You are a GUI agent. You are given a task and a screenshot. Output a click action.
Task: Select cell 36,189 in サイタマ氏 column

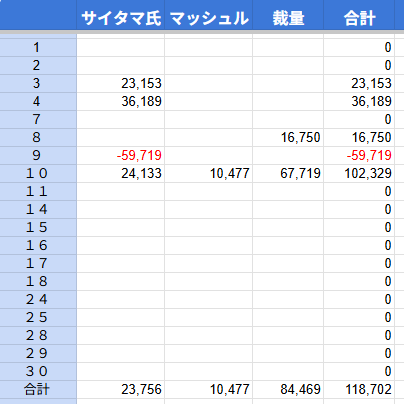[121, 101]
